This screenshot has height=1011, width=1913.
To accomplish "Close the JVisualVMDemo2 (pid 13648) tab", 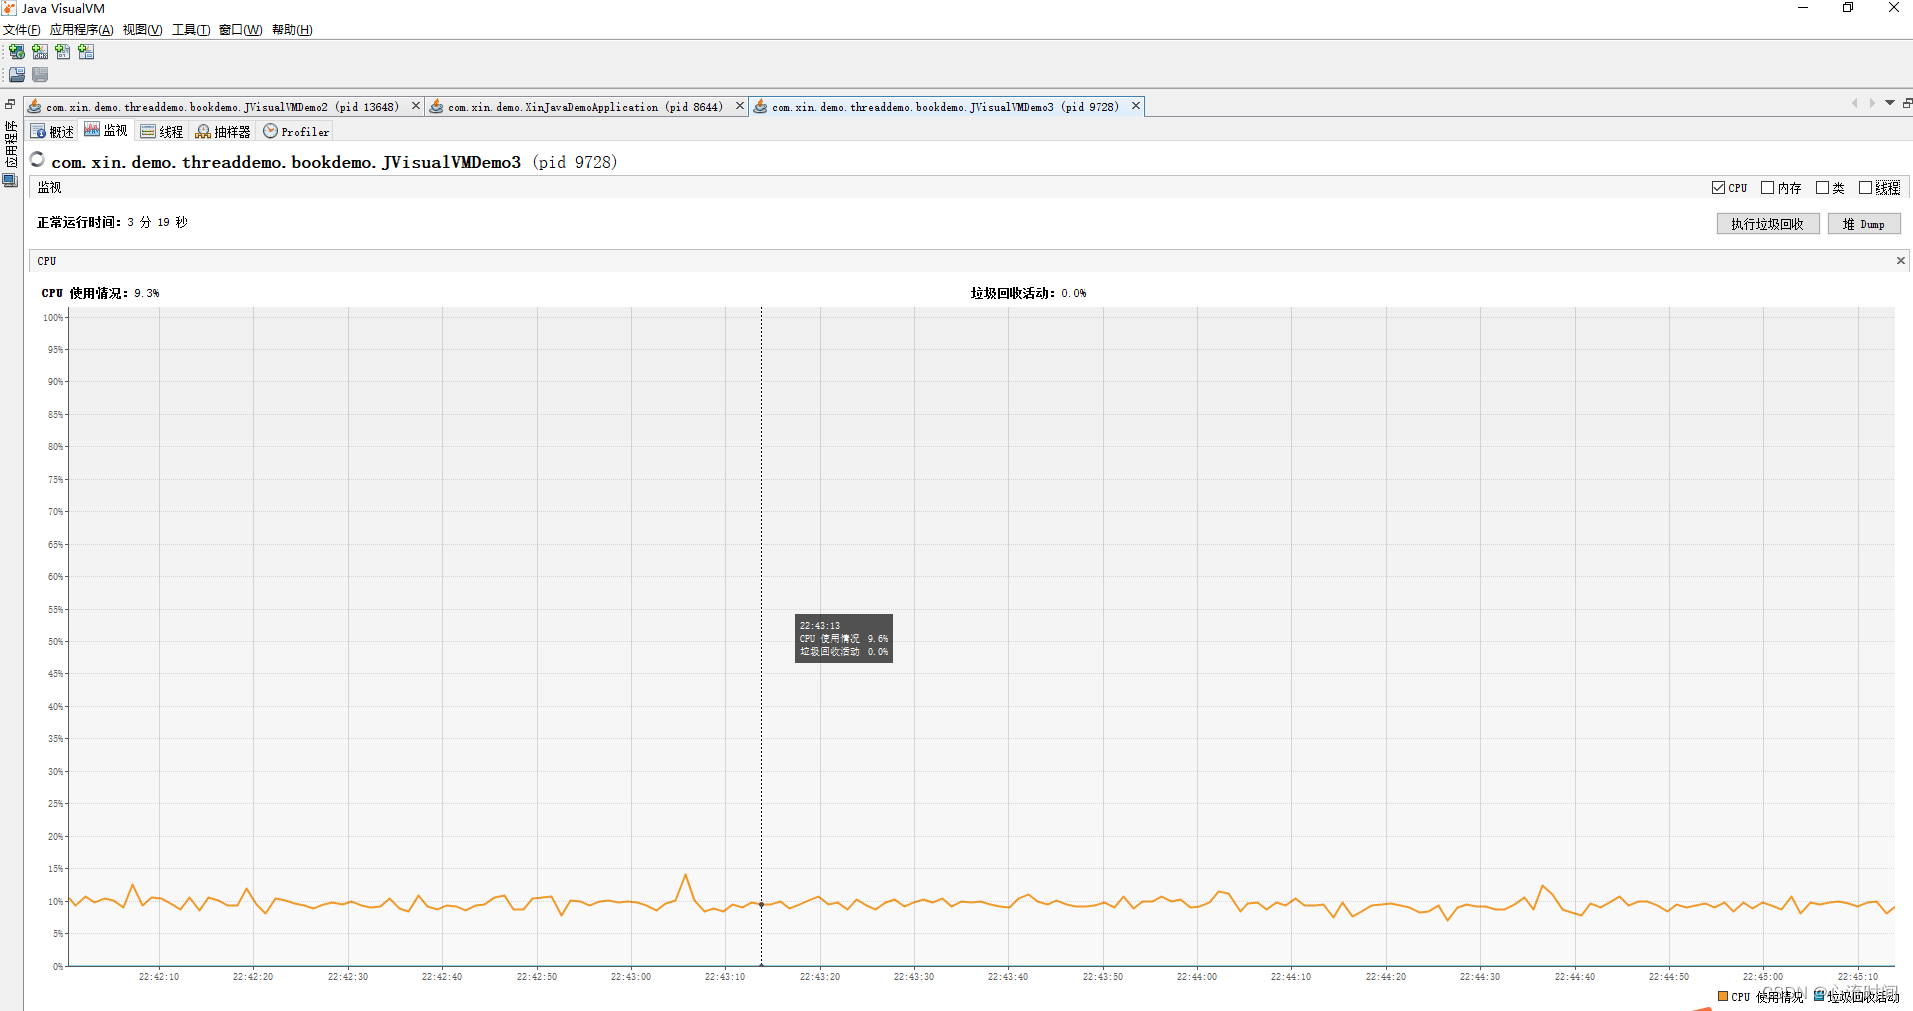I will (x=416, y=106).
